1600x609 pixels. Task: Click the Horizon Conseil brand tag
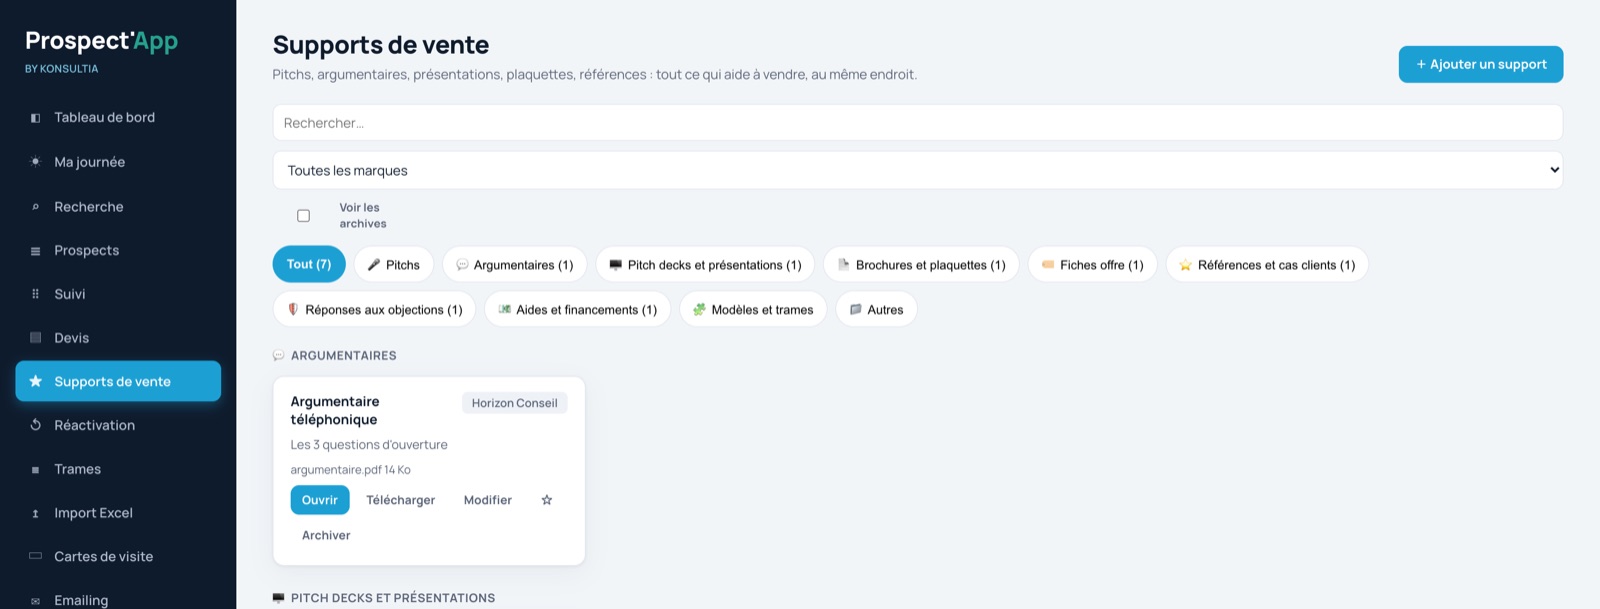515,403
